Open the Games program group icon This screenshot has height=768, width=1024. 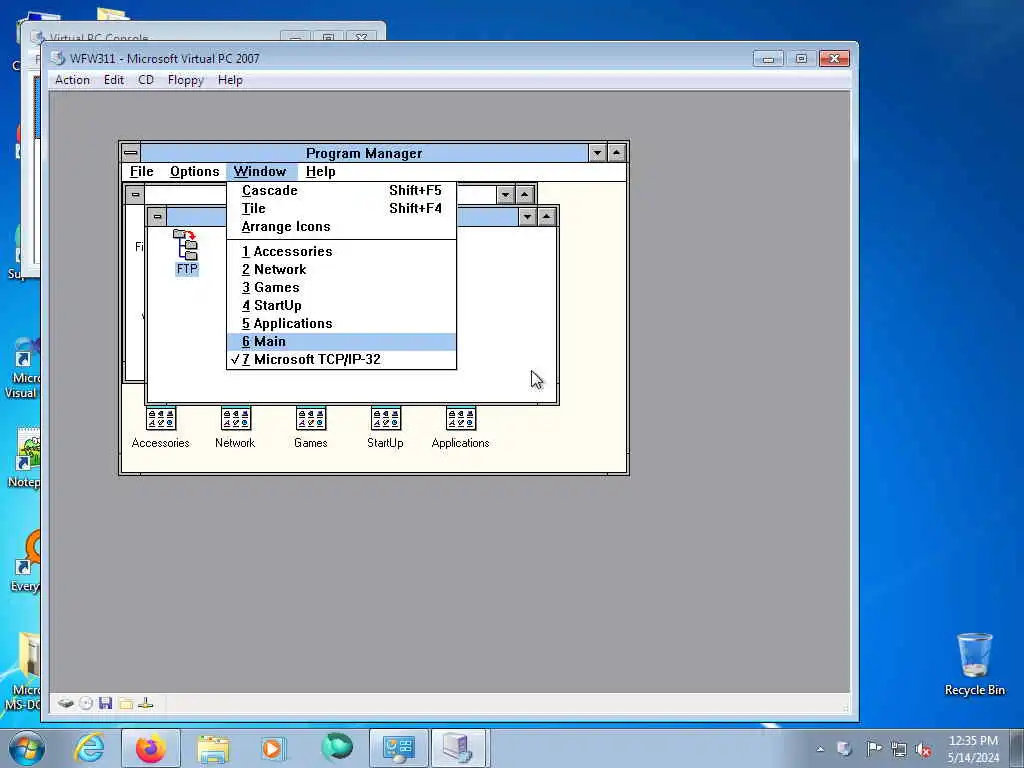click(x=311, y=428)
